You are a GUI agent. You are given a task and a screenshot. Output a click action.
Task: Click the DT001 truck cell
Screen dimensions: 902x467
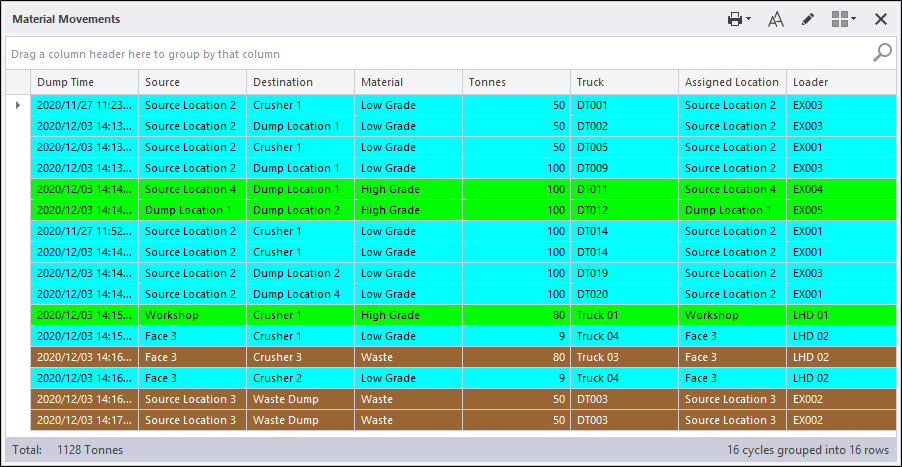(624, 105)
